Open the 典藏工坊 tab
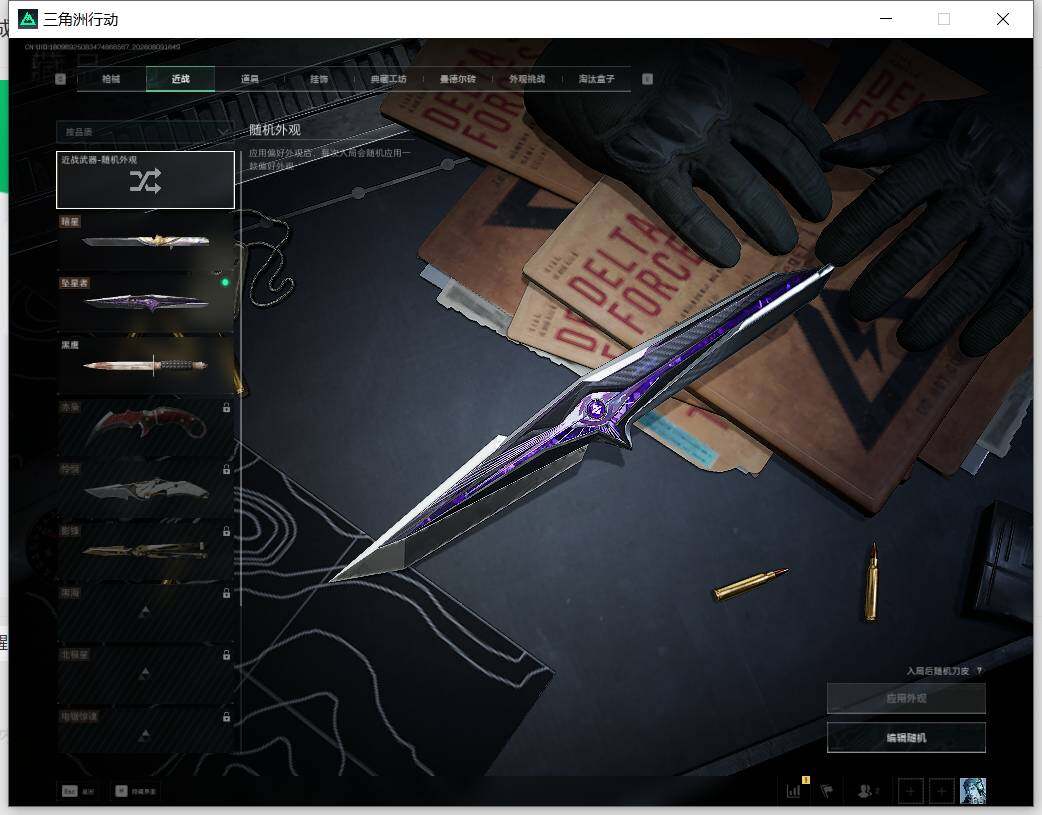 (389, 79)
